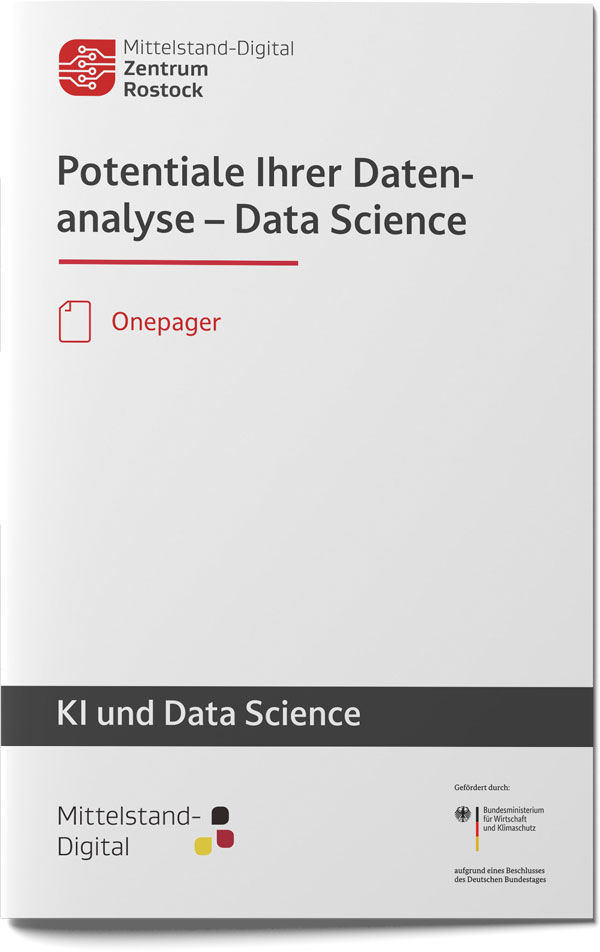Click the red circuit-board logo icon
Screen dimensions: 600x952
pyautogui.click(x=85, y=68)
